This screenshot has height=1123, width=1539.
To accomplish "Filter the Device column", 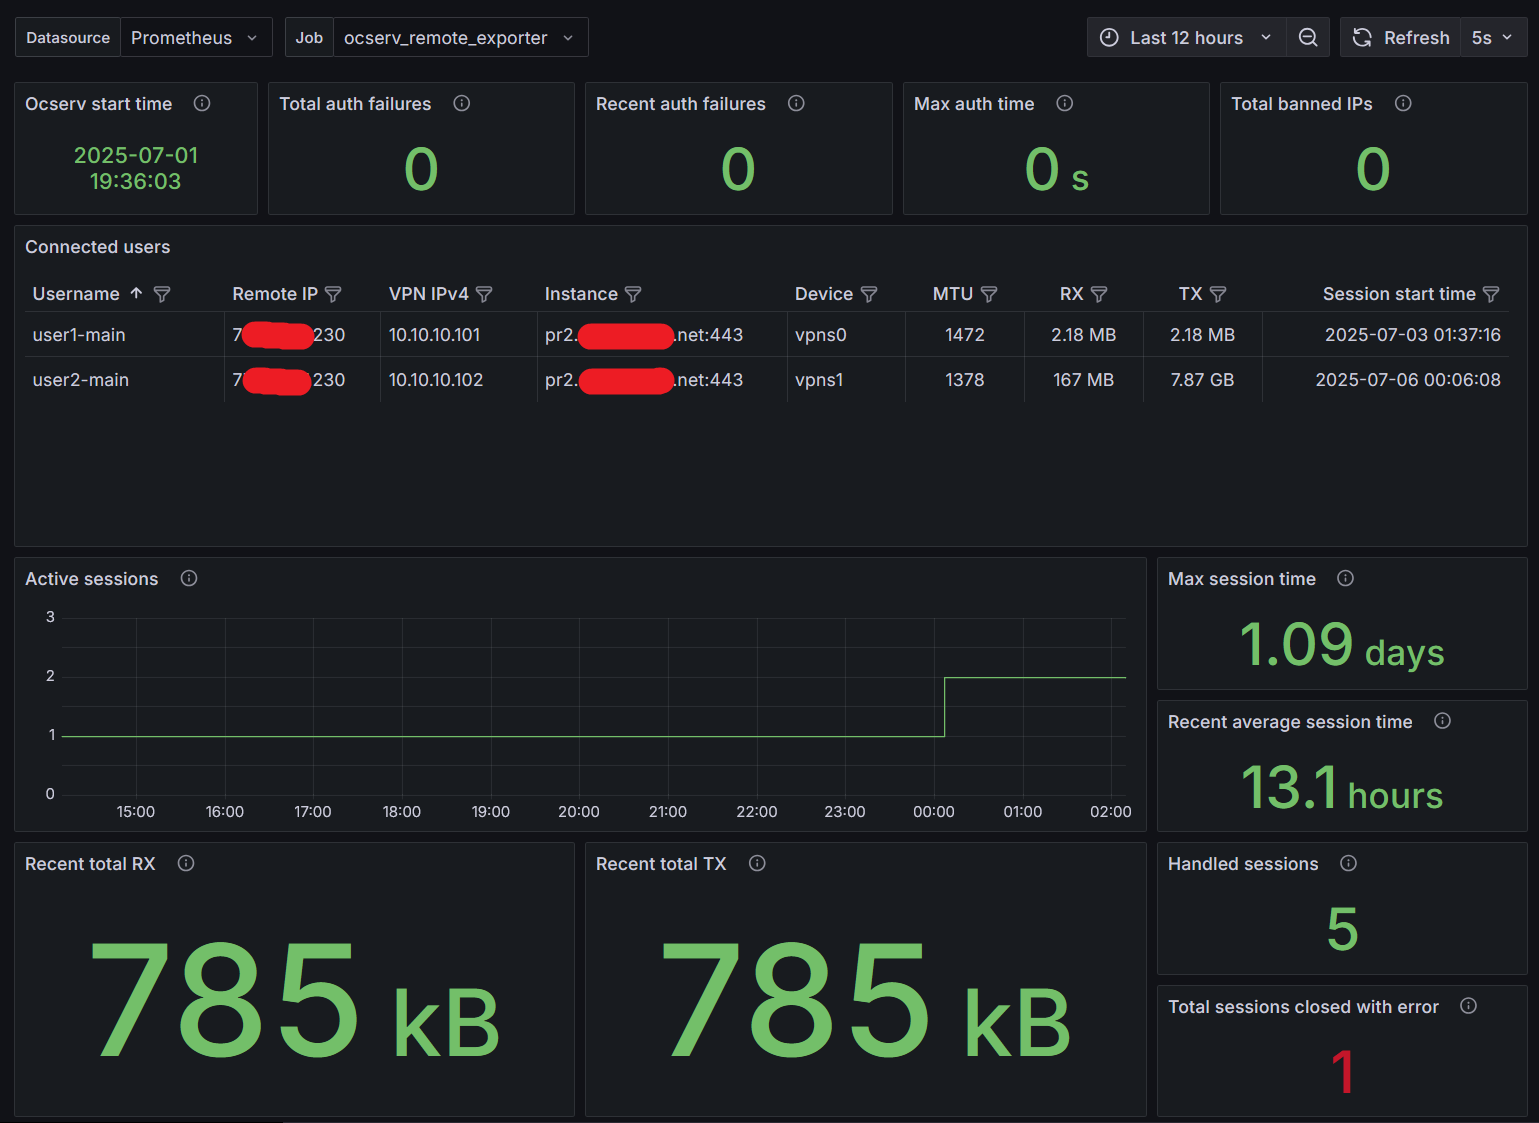I will point(869,294).
